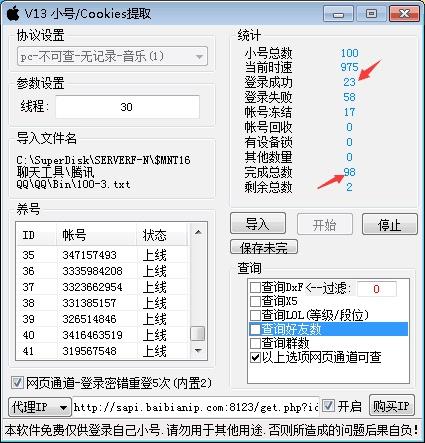Open the protocol settings combo box

pos(112,56)
